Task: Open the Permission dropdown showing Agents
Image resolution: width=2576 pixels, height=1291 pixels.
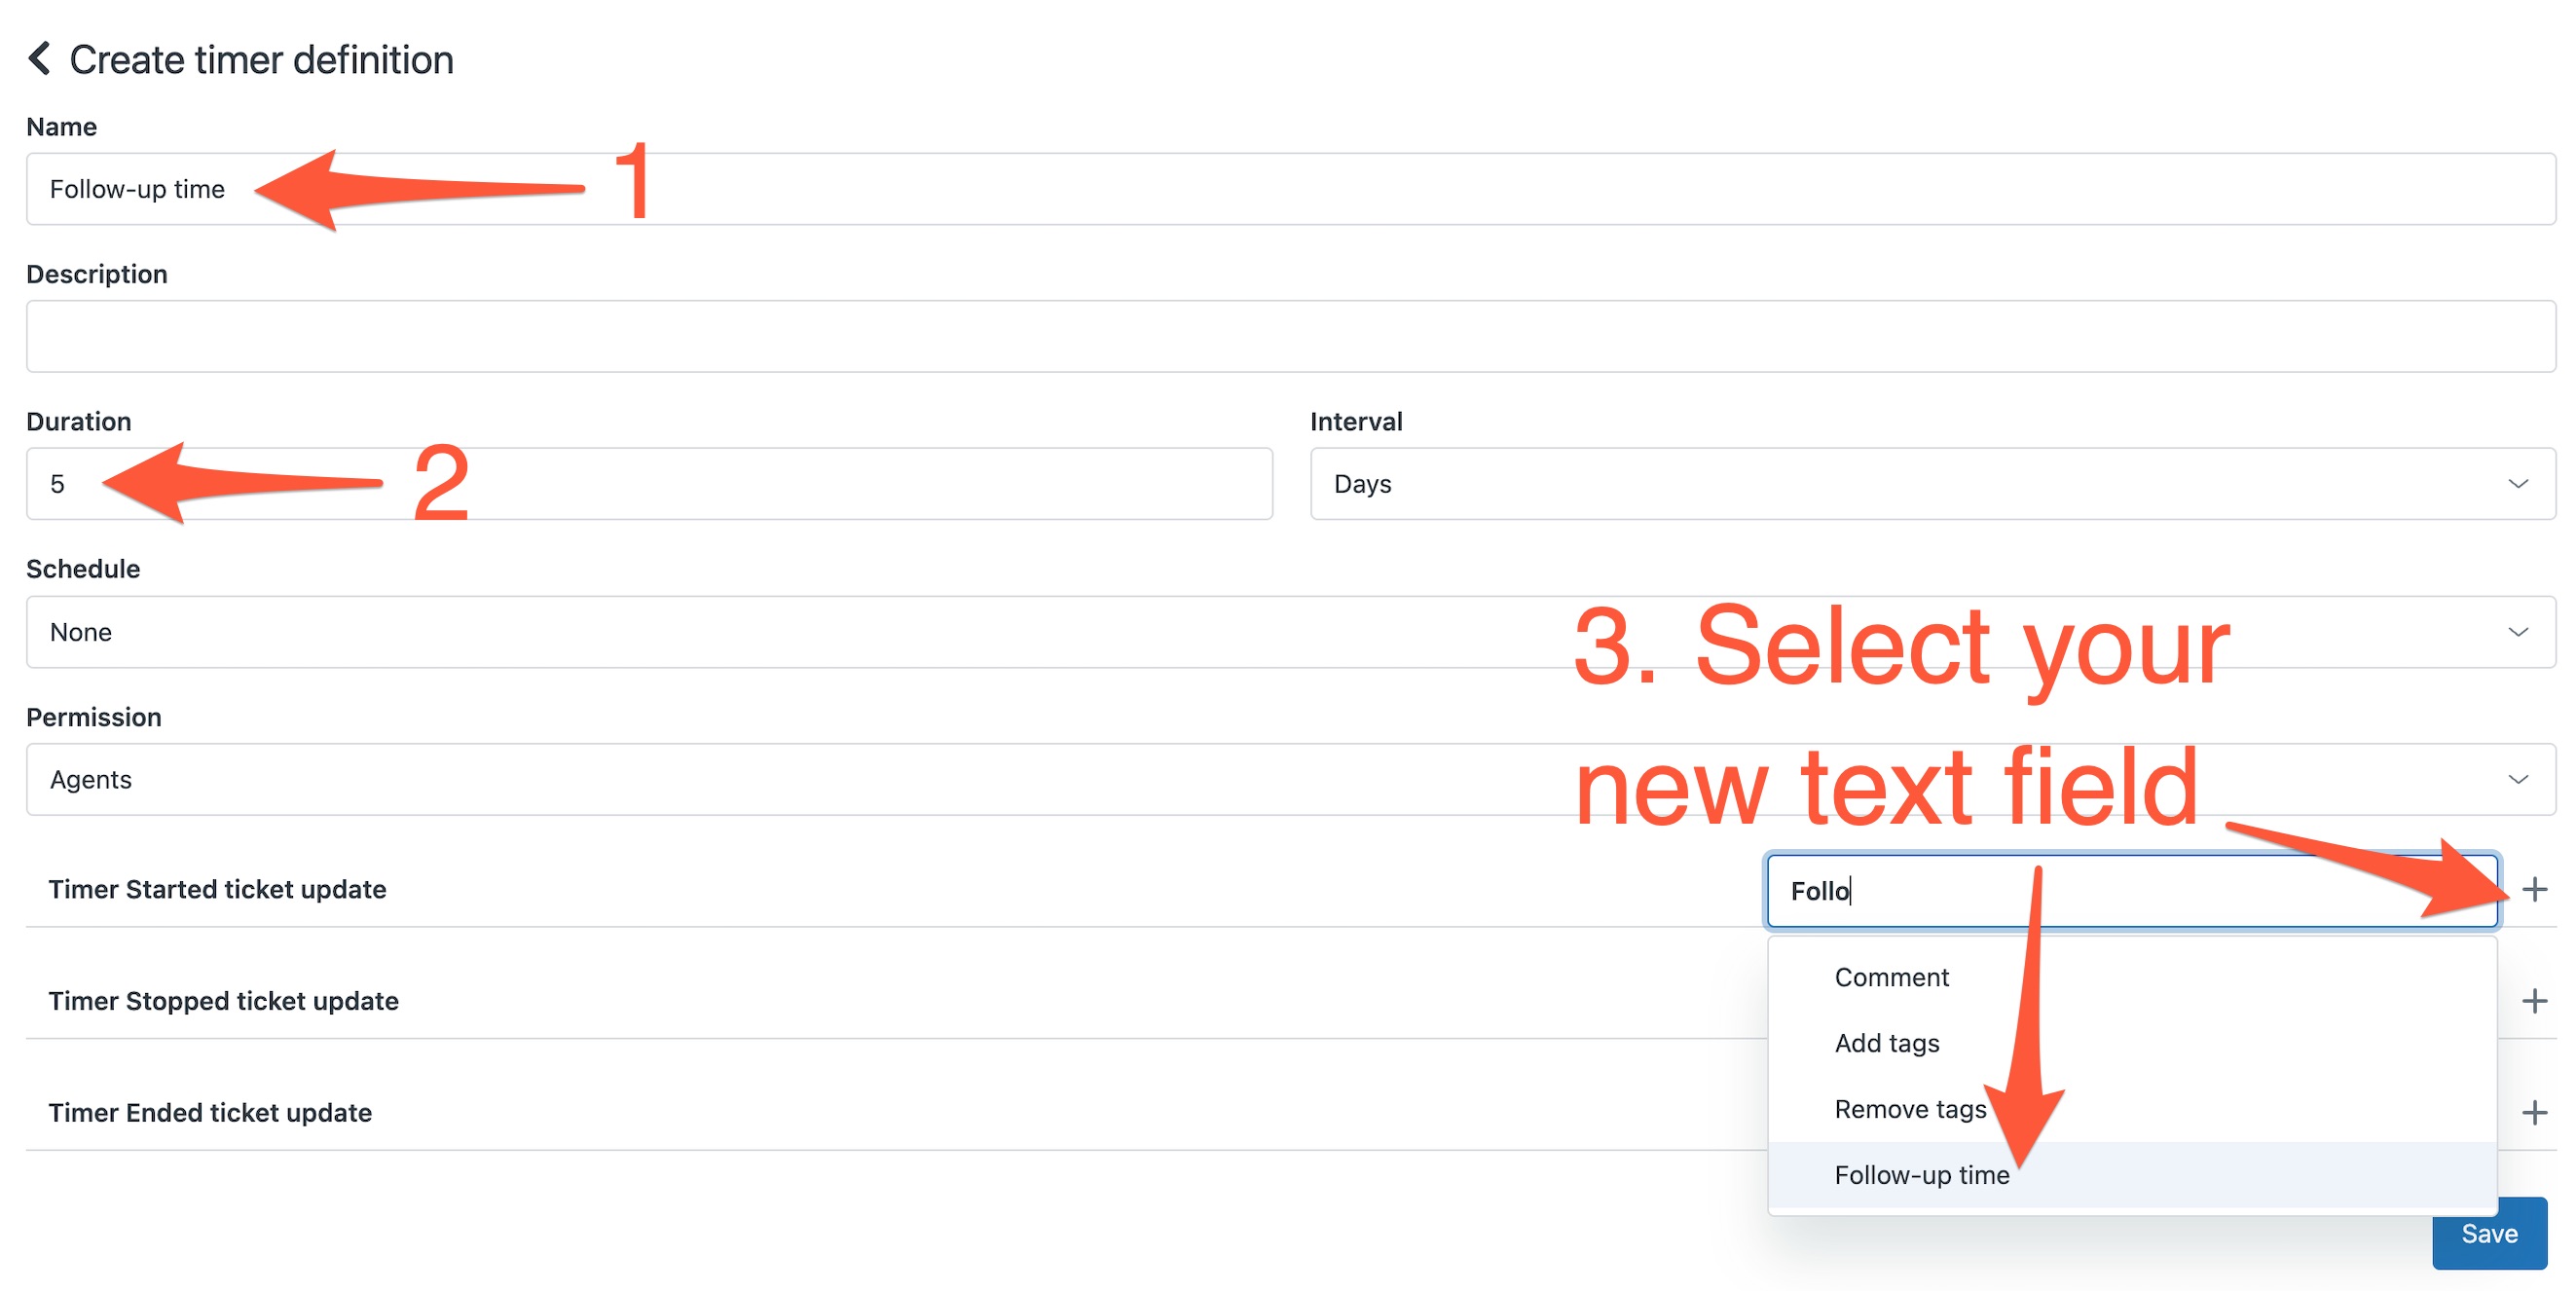Action: pyautogui.click(x=1290, y=779)
